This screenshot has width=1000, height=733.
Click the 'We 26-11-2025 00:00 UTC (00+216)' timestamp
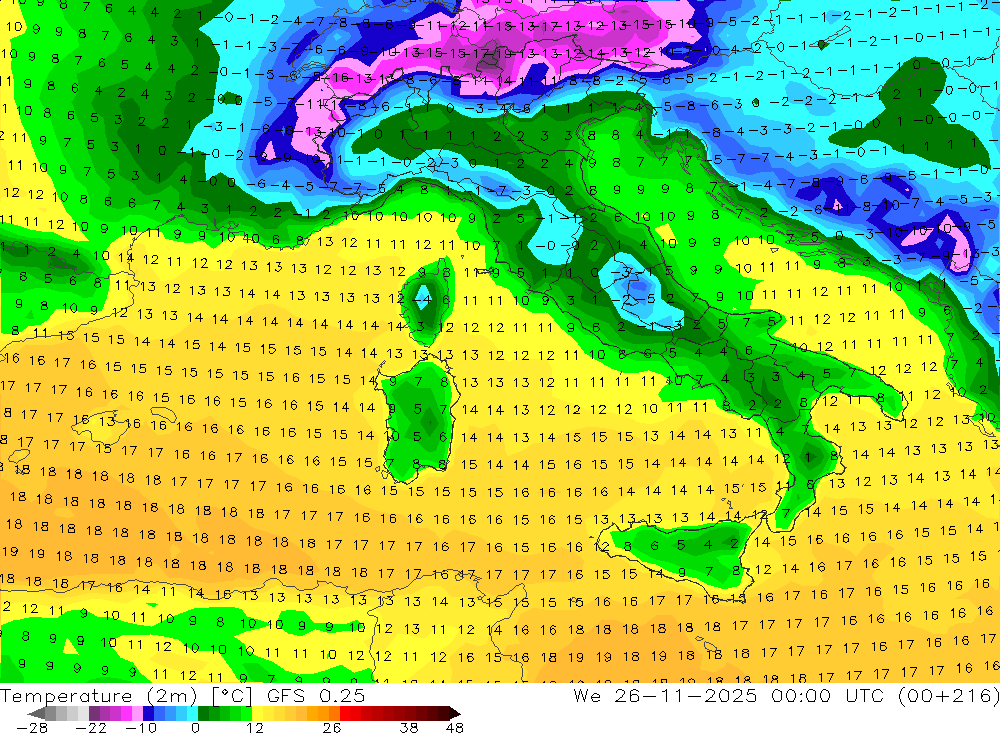786,695
